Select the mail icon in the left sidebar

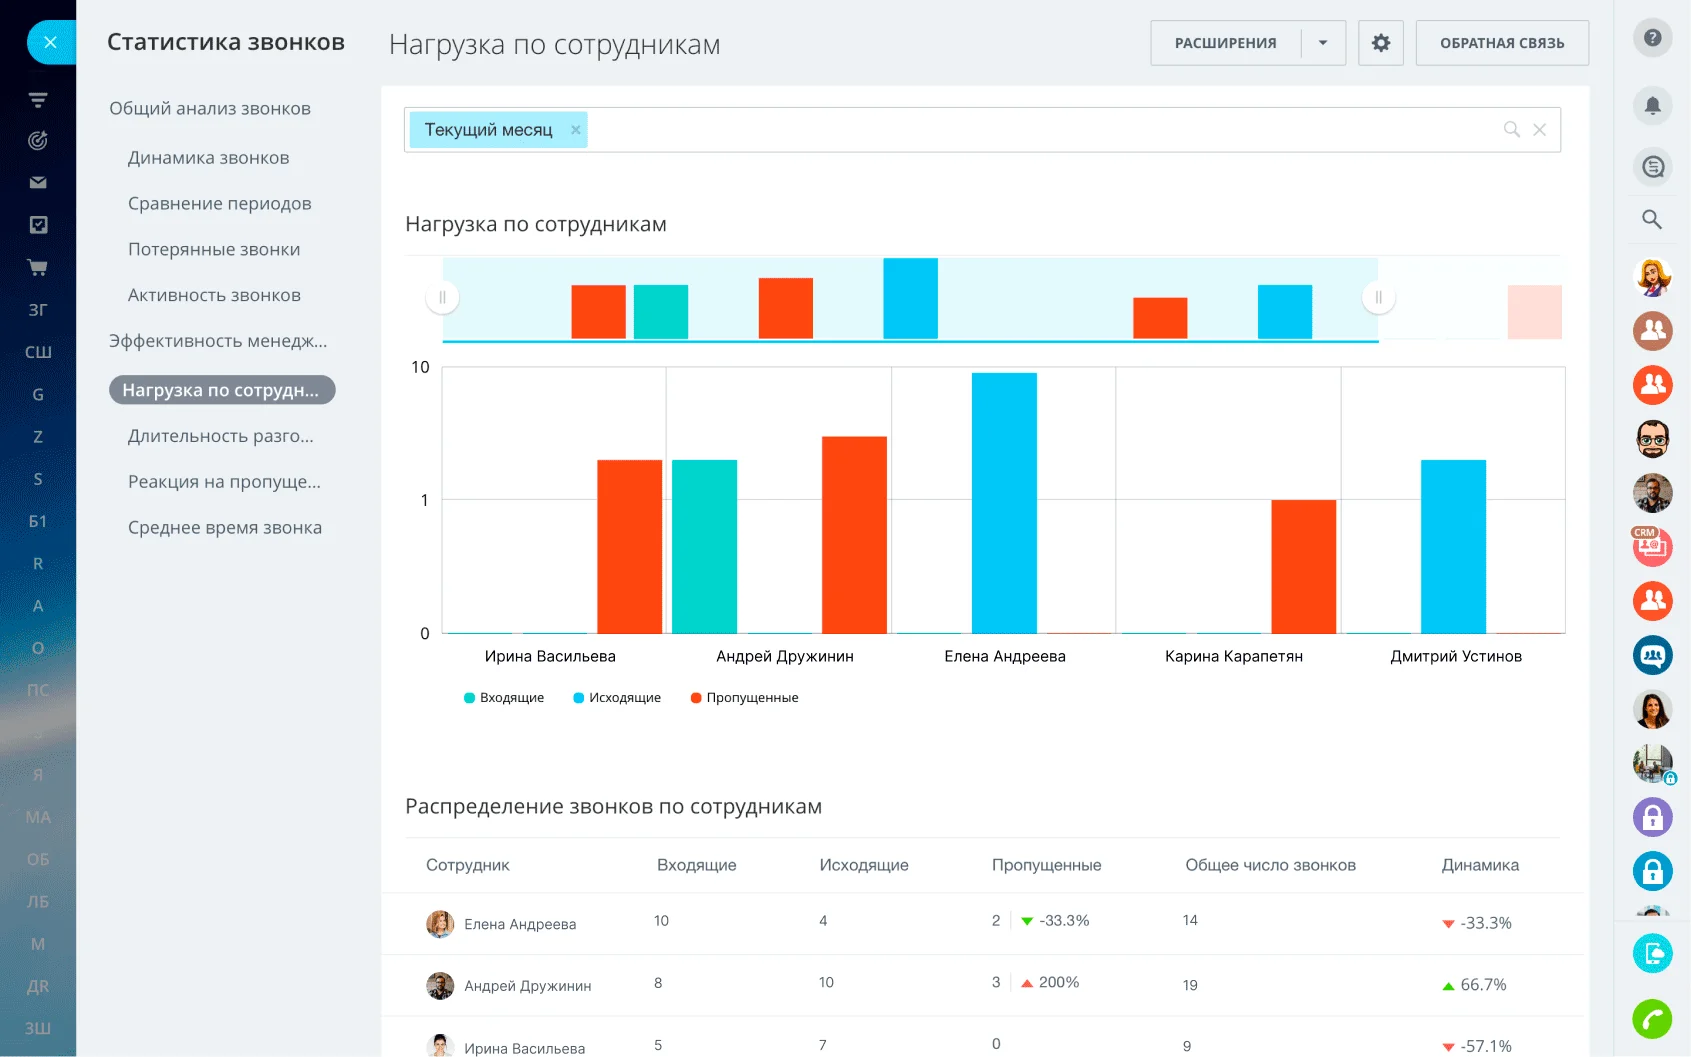tap(38, 182)
